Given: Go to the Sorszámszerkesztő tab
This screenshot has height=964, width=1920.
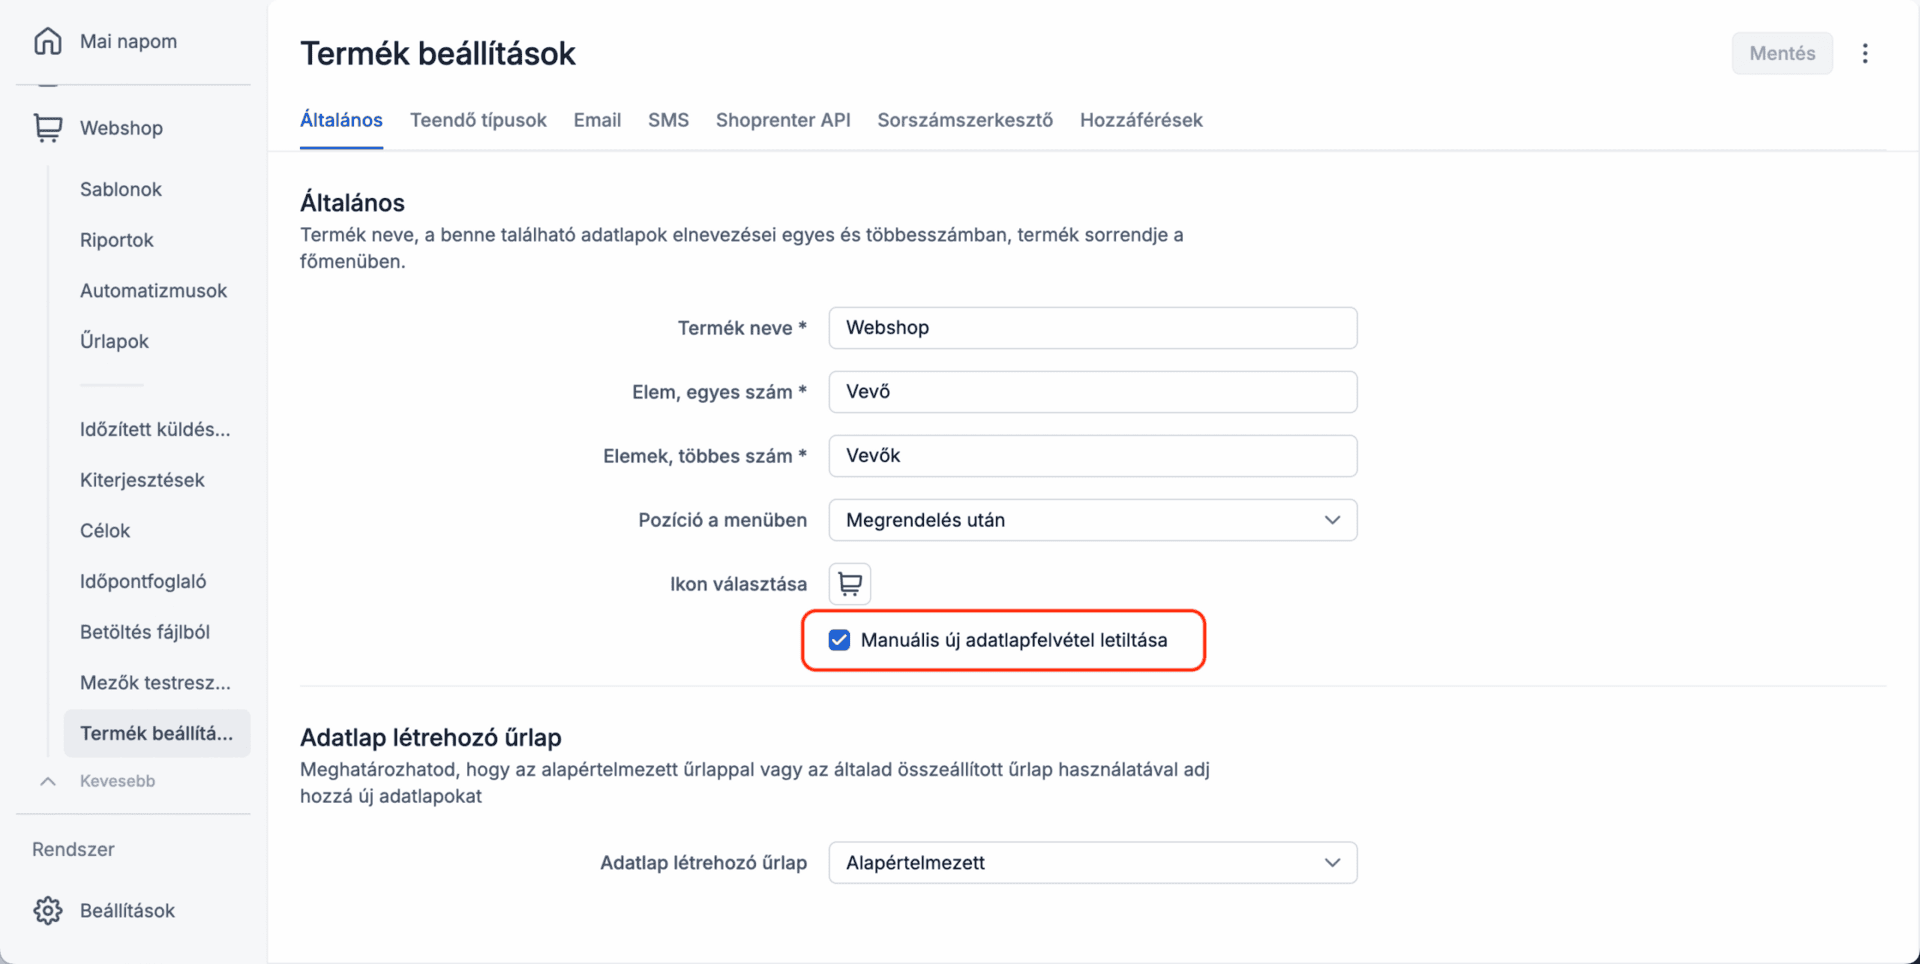Looking at the screenshot, I should pos(965,120).
